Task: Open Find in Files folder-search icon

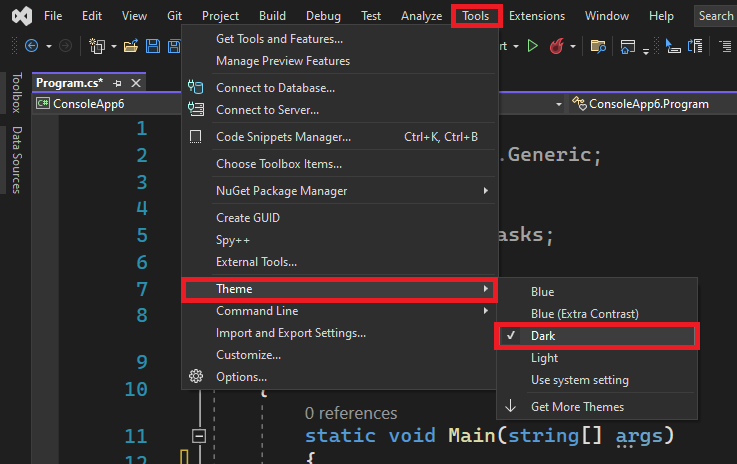Action: (x=598, y=46)
